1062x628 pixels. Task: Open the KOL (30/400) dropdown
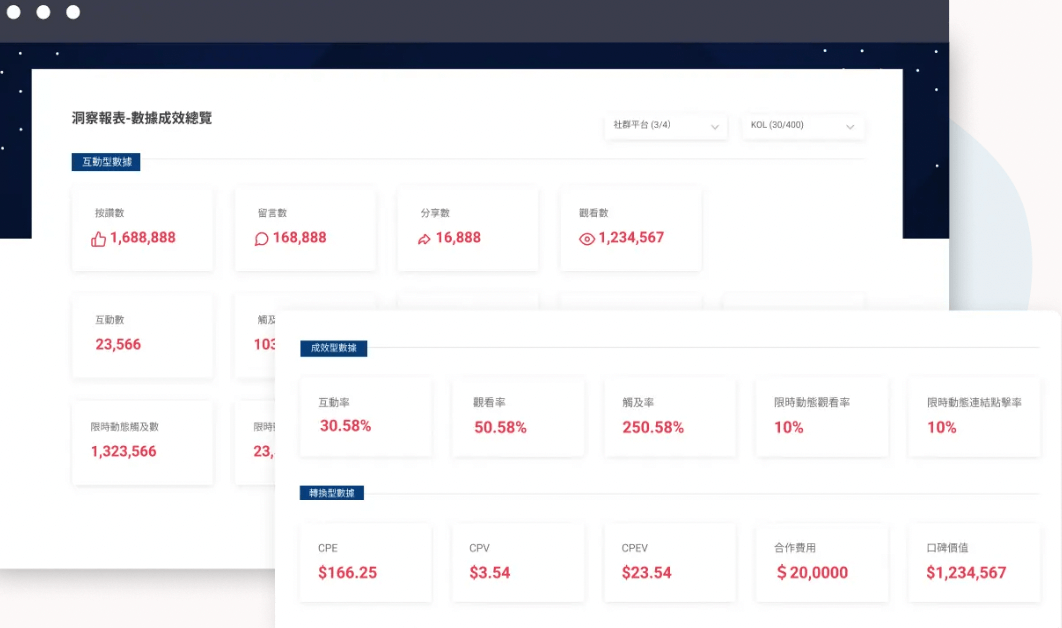click(803, 125)
